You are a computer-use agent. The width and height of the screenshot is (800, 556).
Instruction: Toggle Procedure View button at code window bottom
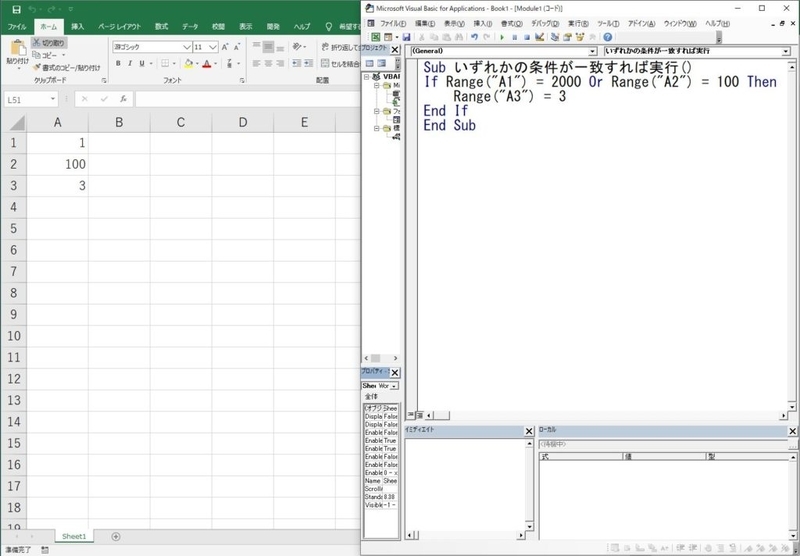tap(411, 415)
